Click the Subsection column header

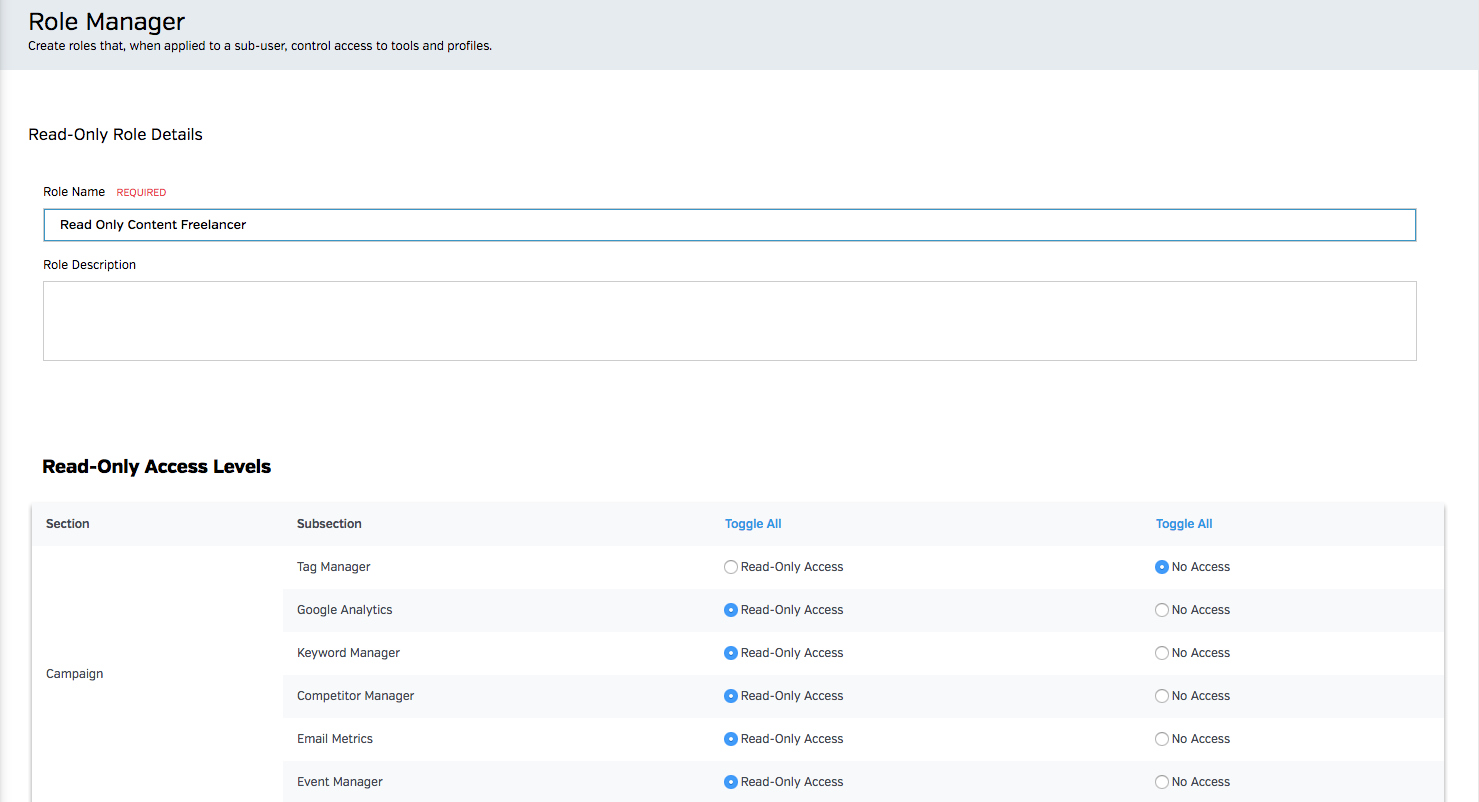tap(329, 524)
